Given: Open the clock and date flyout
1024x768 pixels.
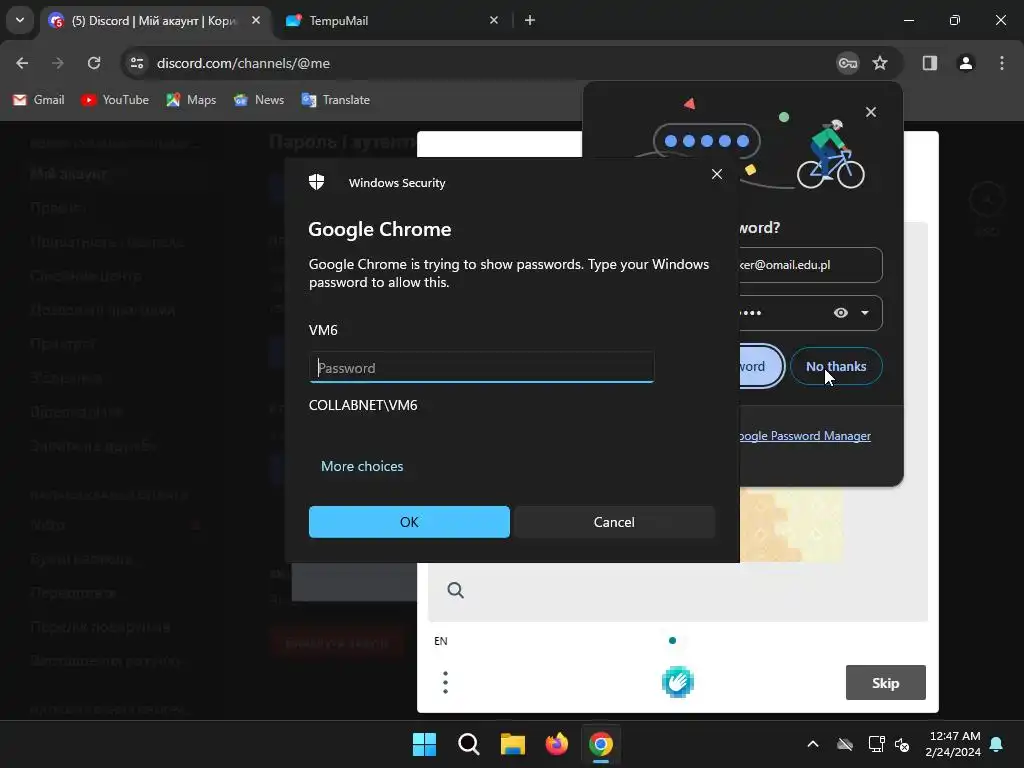Looking at the screenshot, I should pos(953,744).
